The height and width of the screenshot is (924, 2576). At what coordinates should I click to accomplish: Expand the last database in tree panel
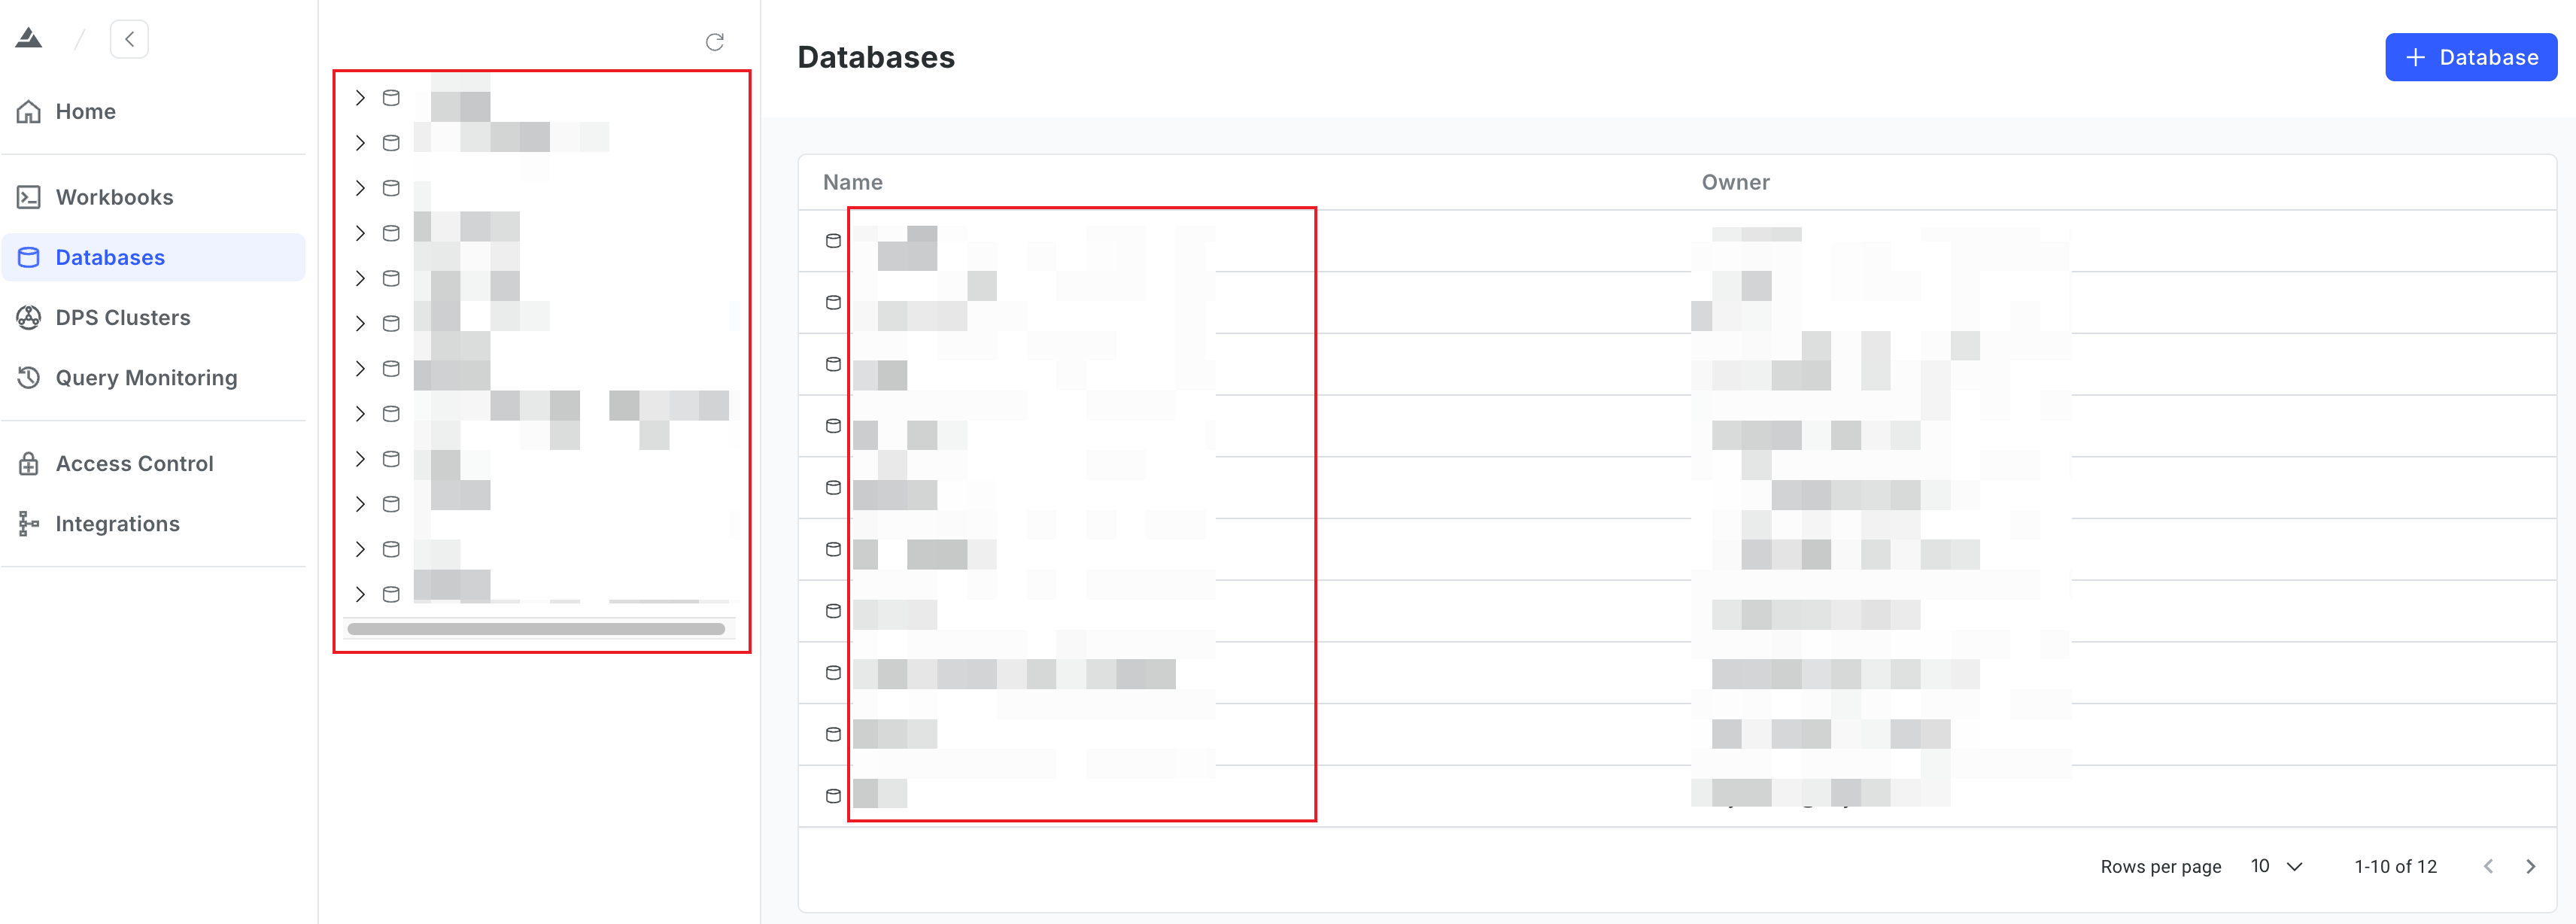360,594
